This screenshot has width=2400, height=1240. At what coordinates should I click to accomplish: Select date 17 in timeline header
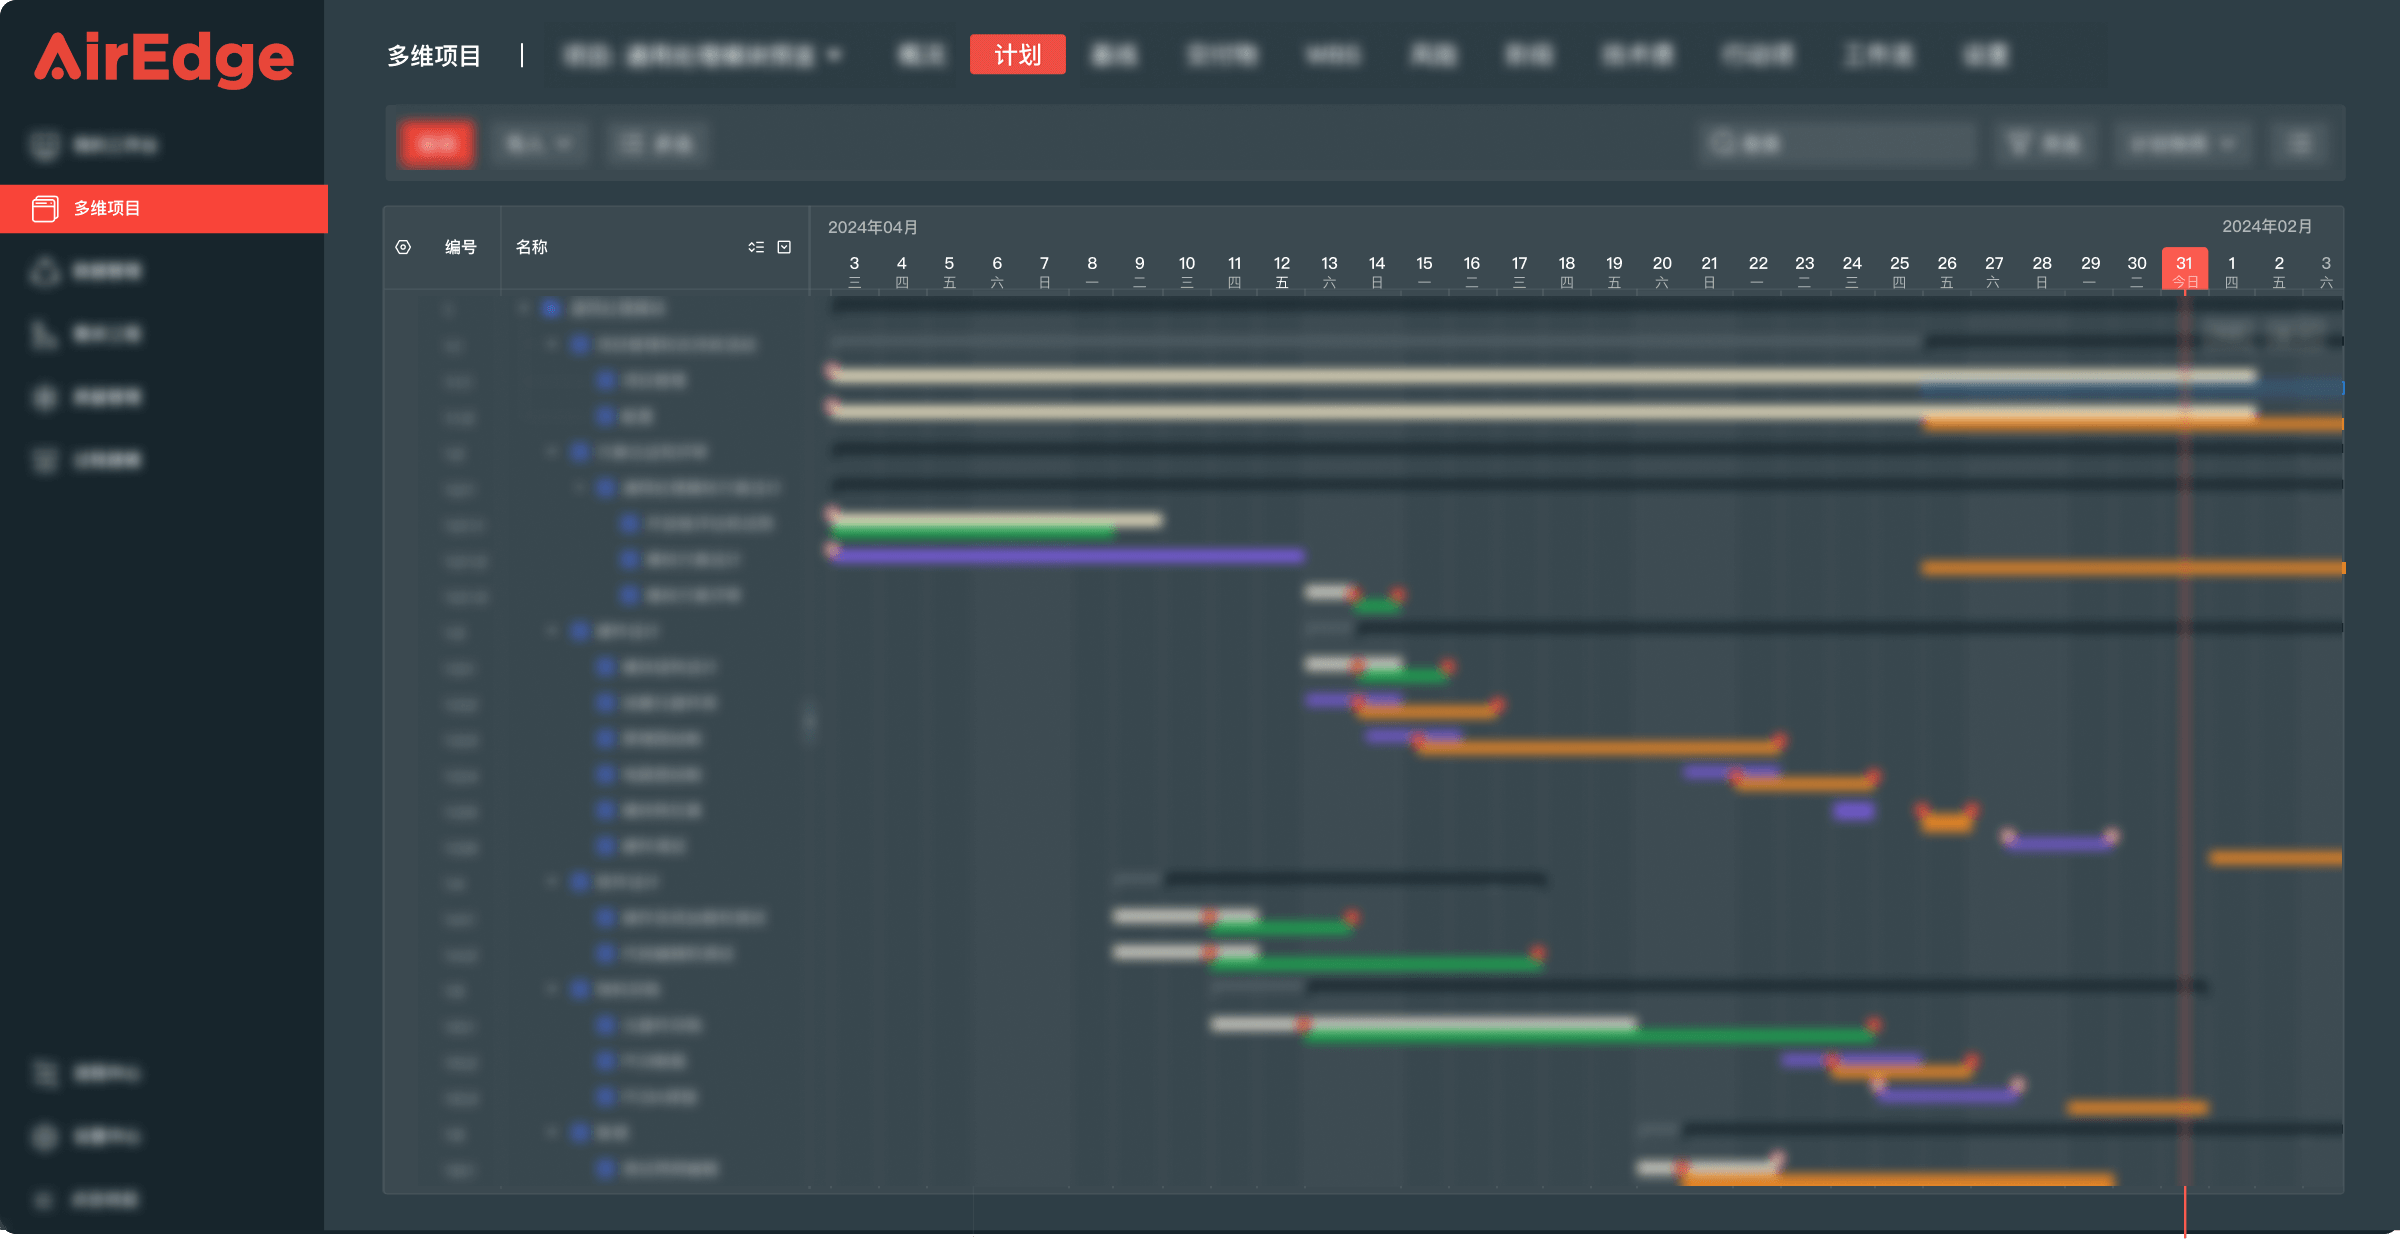(x=1519, y=271)
